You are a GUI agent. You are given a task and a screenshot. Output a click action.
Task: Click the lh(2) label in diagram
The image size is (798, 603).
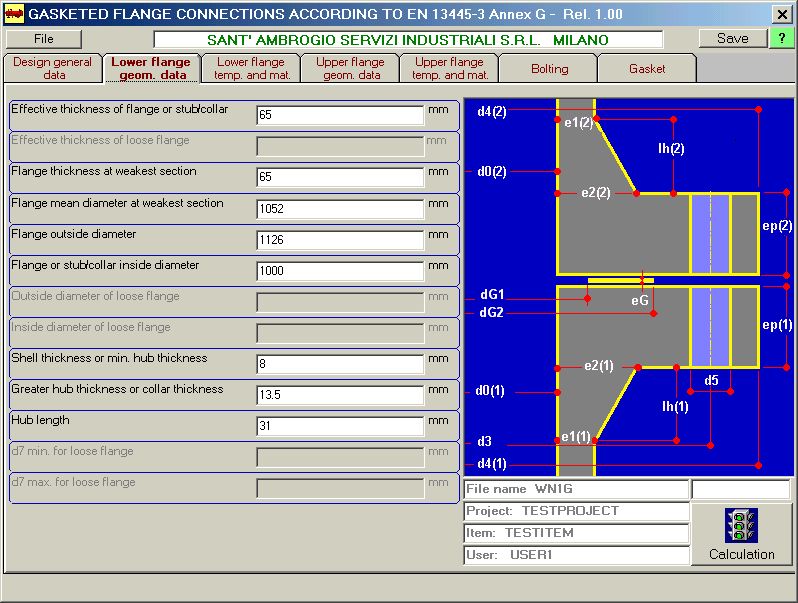pos(671,149)
